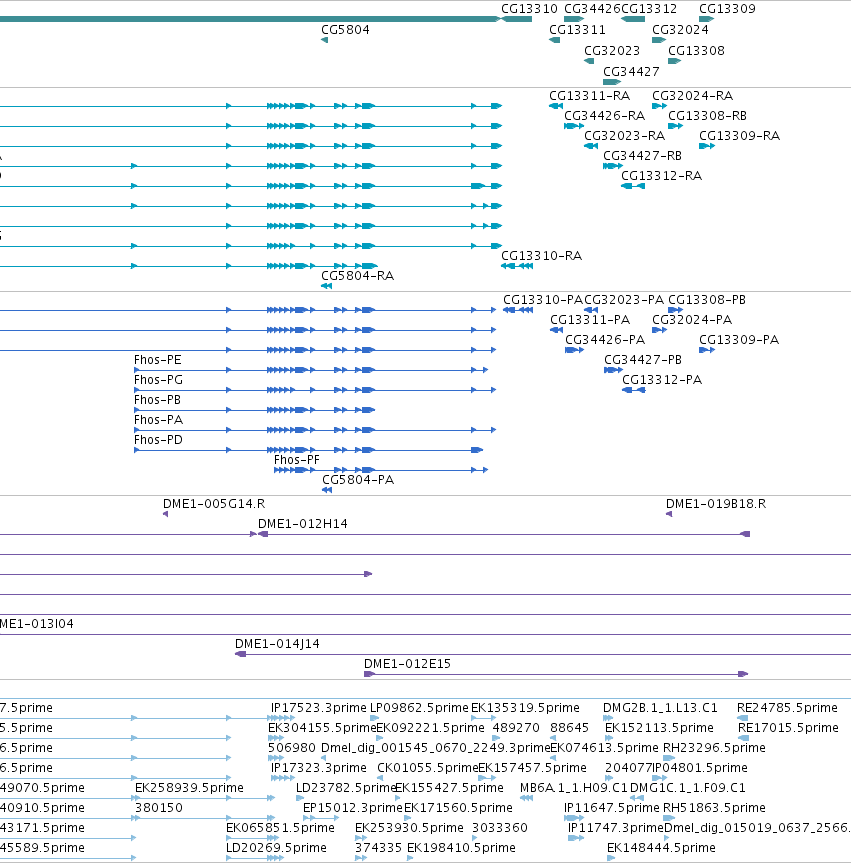
Task: Select EST LP09862.5prime
Action: (419, 708)
